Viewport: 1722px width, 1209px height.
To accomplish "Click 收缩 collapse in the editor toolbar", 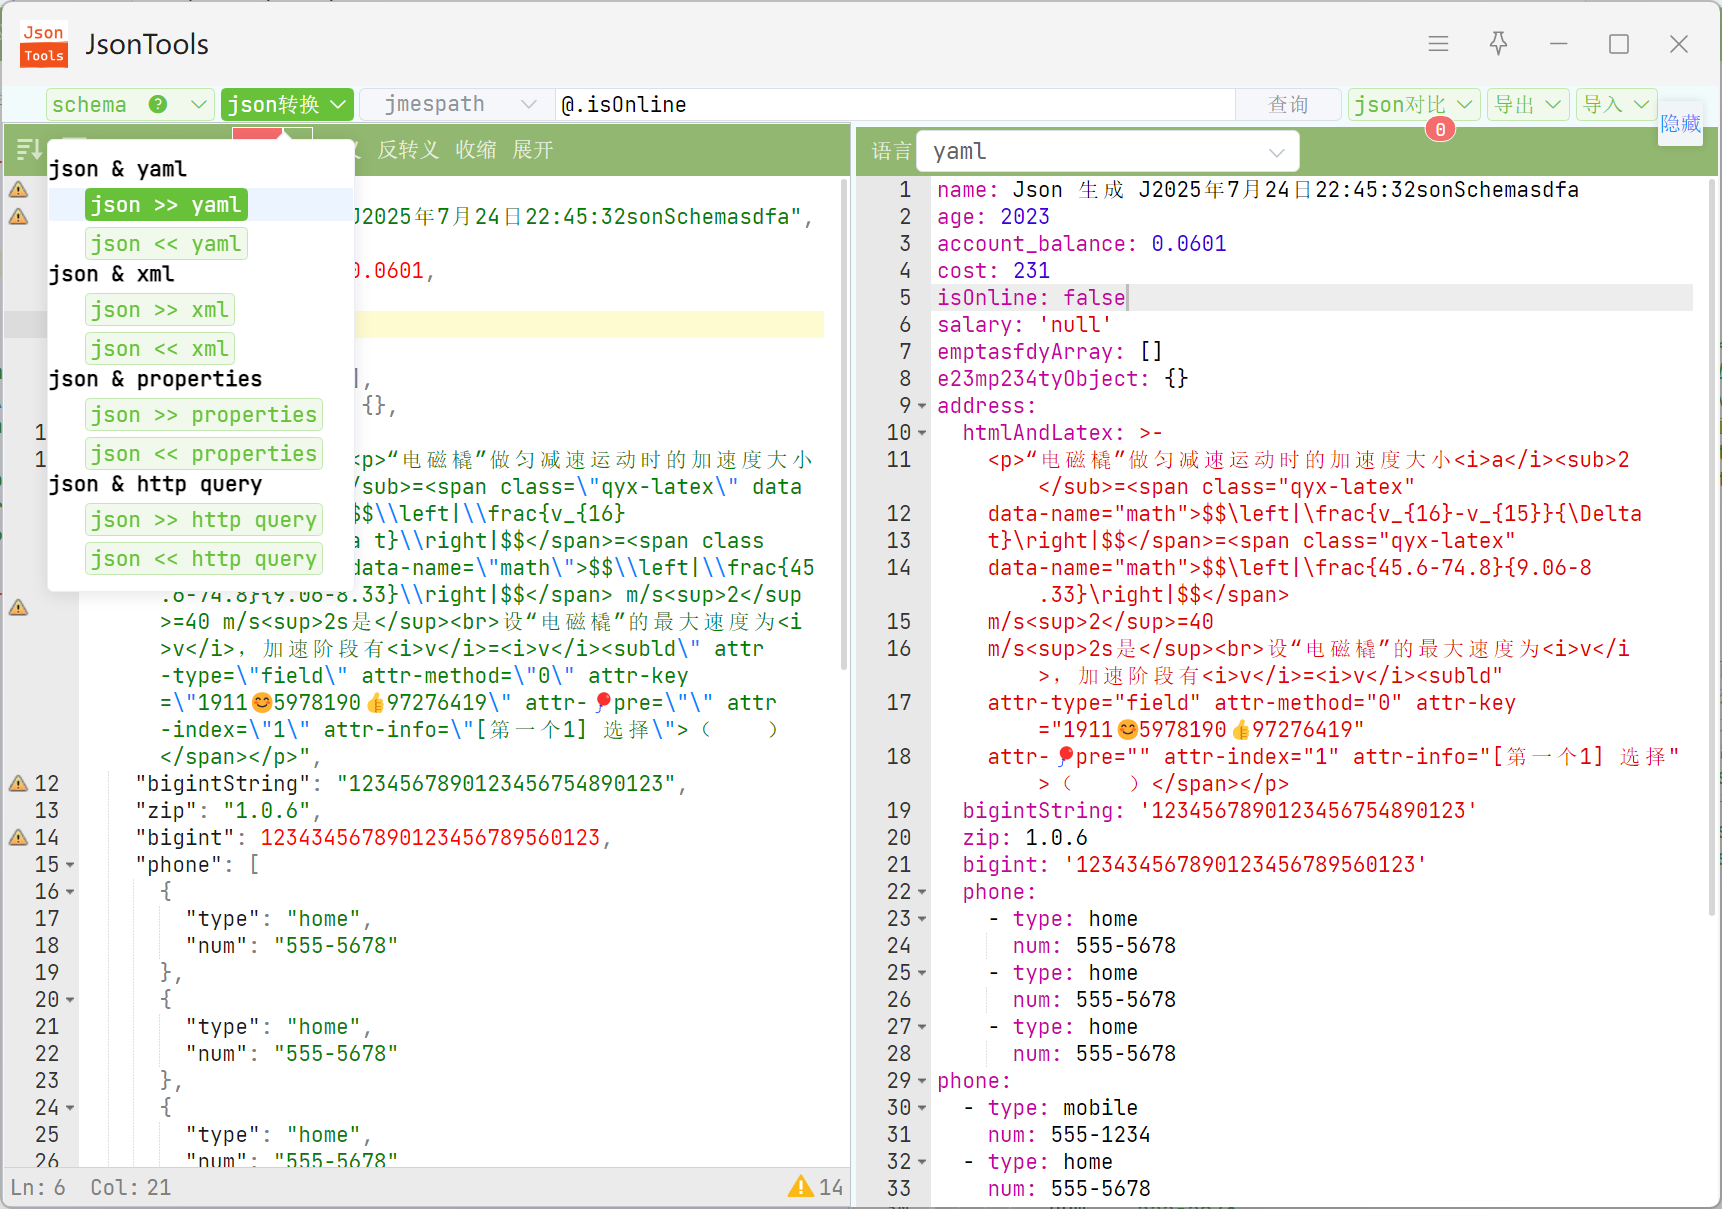I will click(x=476, y=150).
